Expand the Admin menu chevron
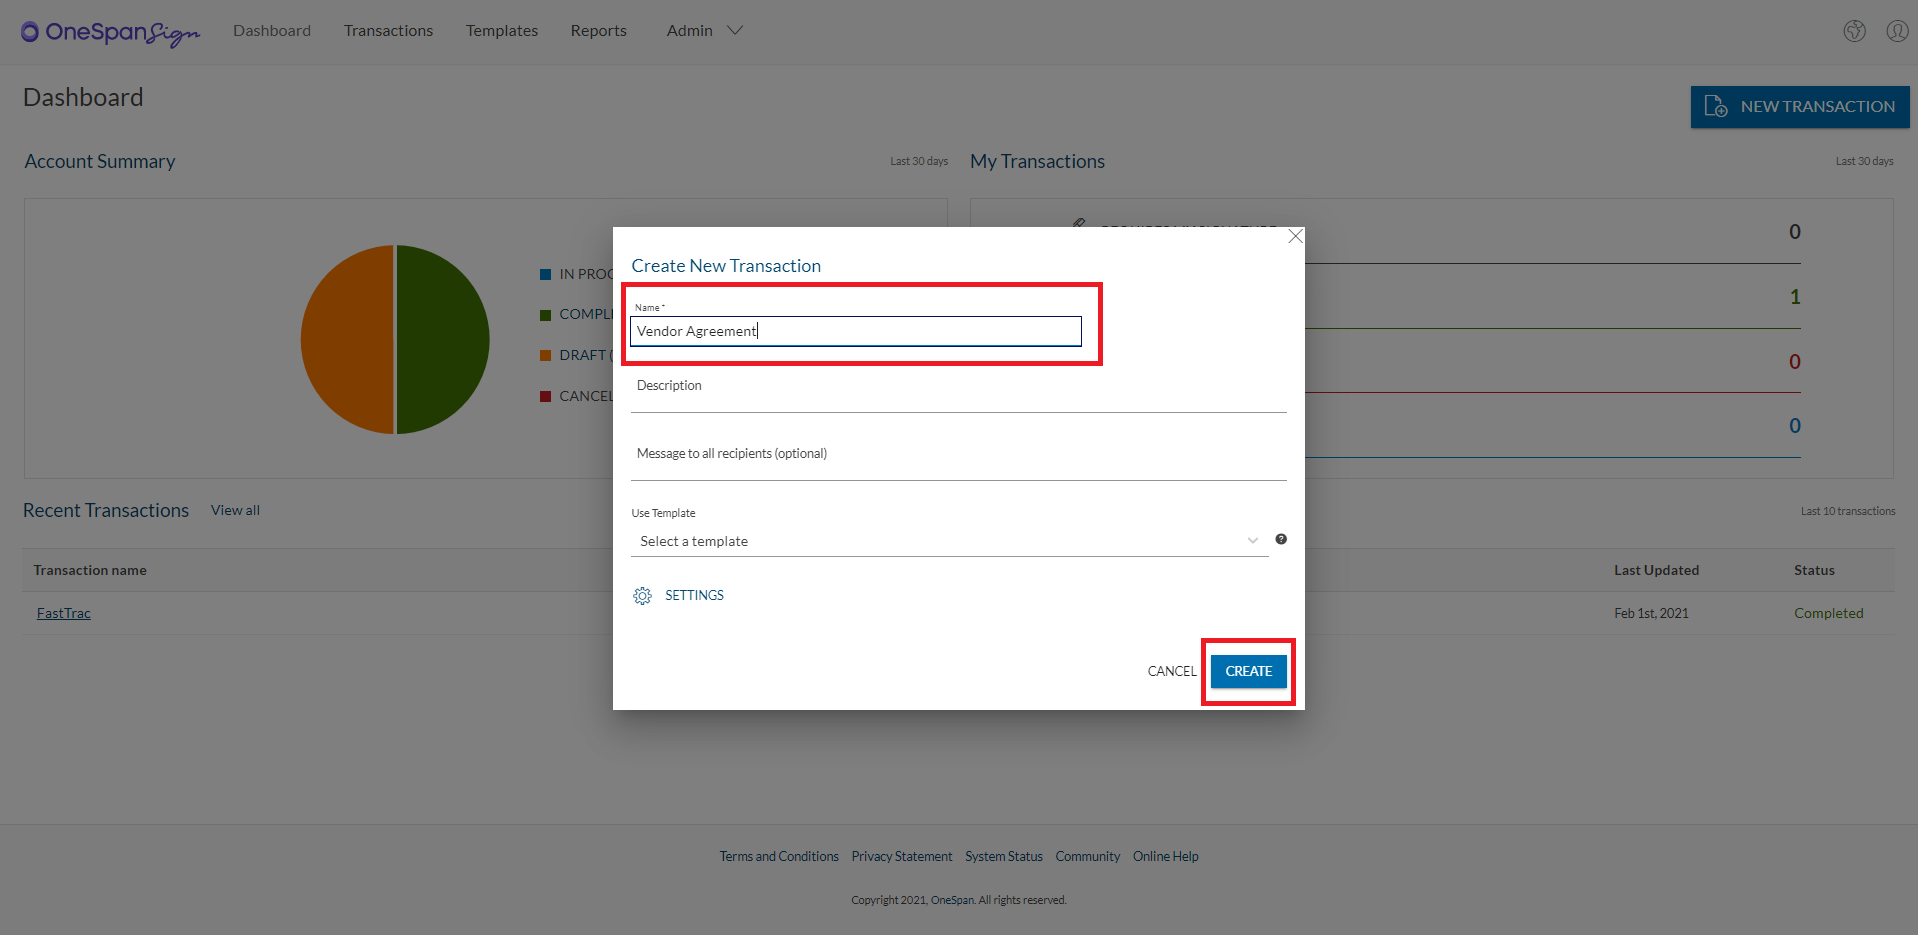Image resolution: width=1918 pixels, height=935 pixels. 735,31
